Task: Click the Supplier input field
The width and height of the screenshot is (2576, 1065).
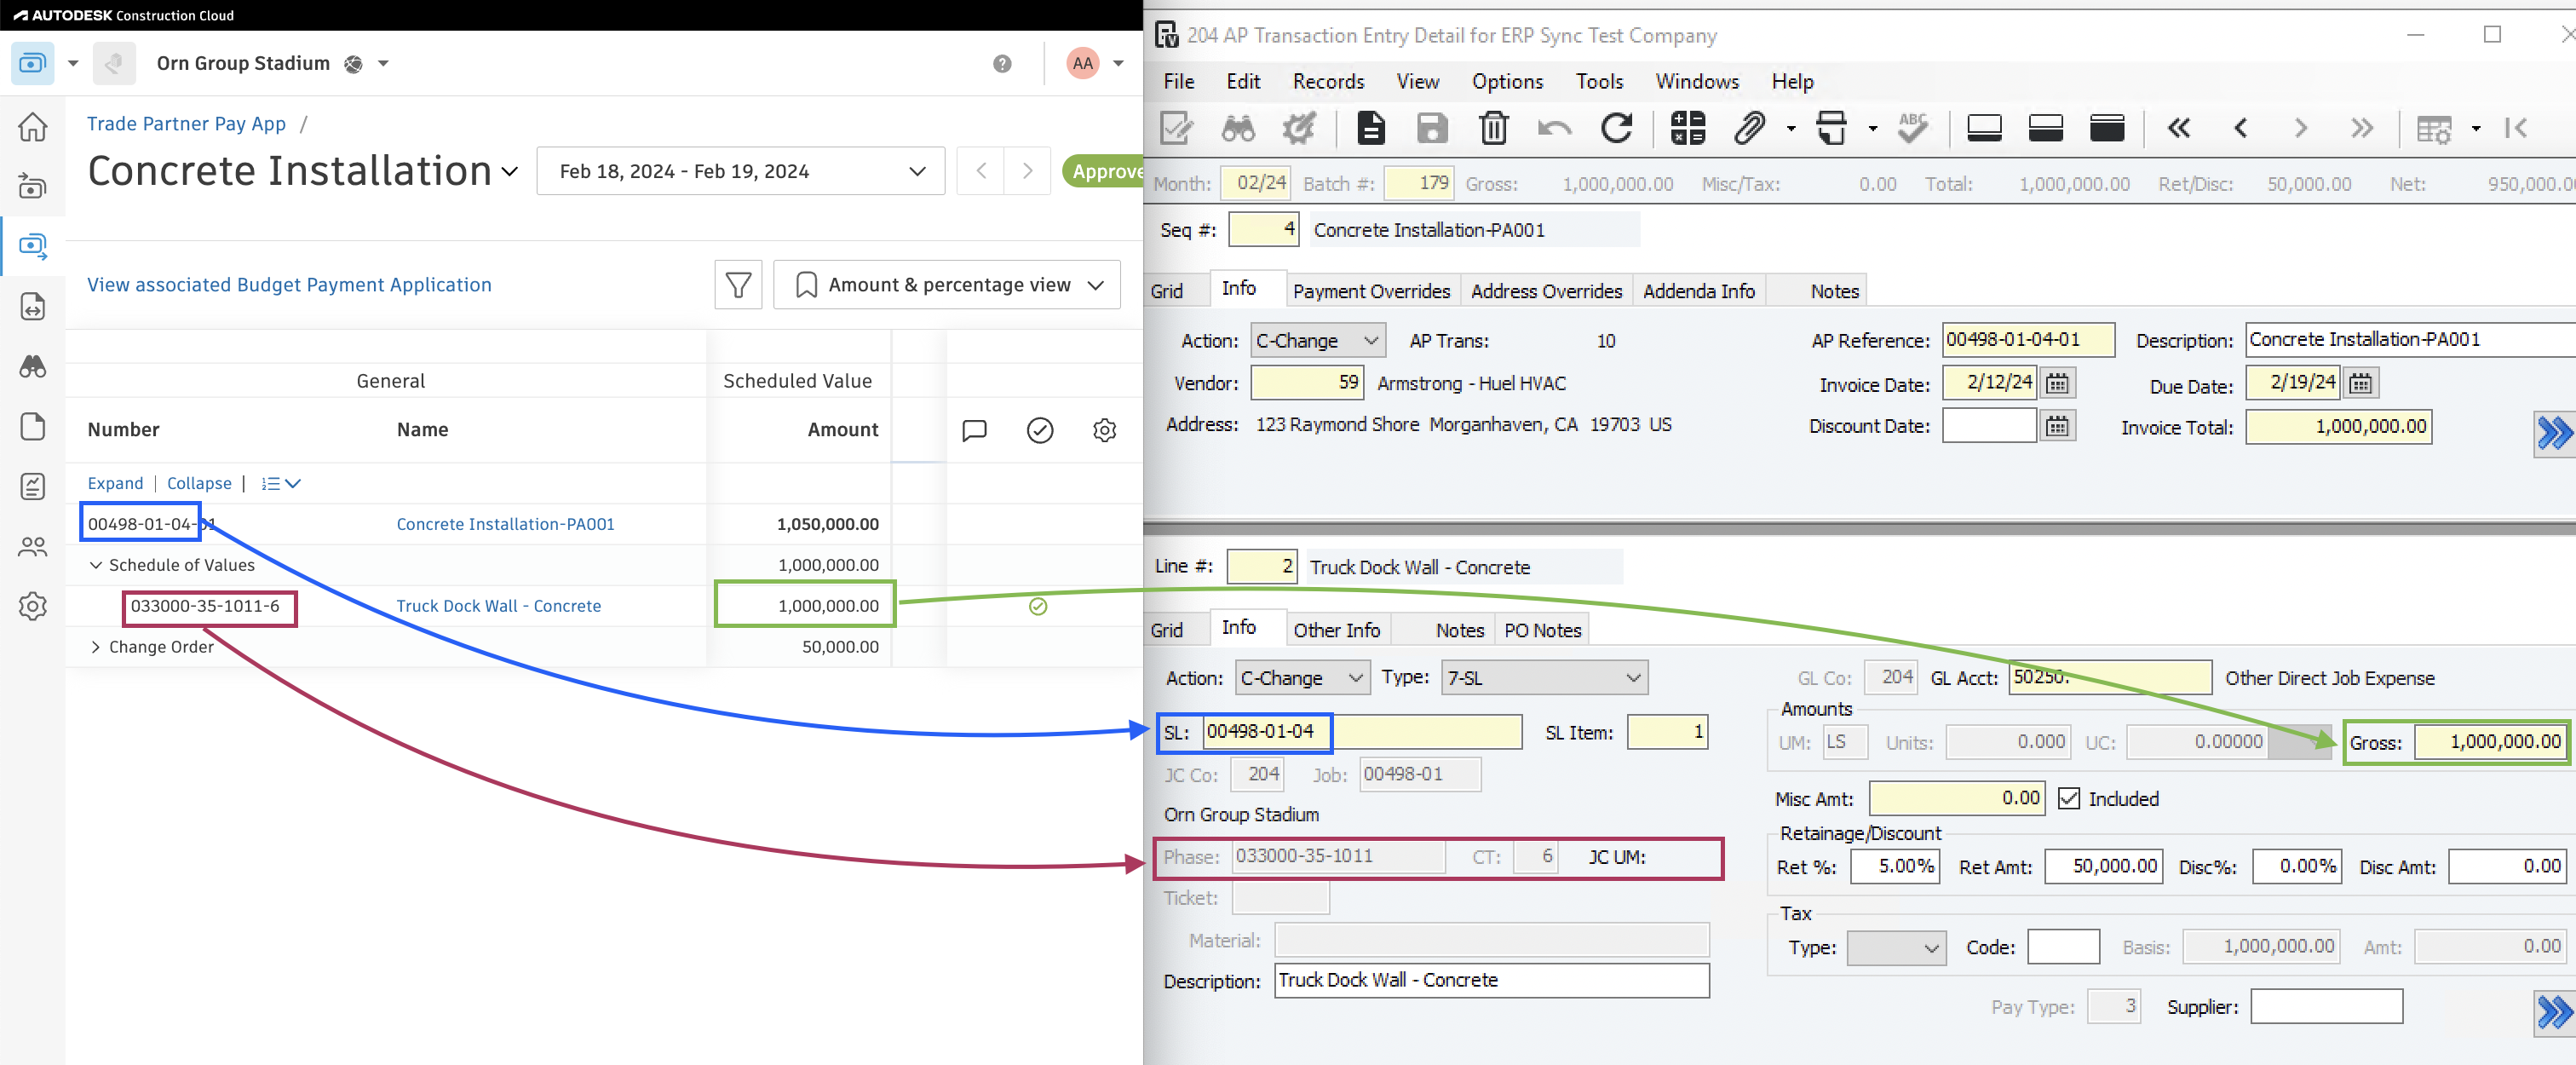Action: click(2326, 1007)
